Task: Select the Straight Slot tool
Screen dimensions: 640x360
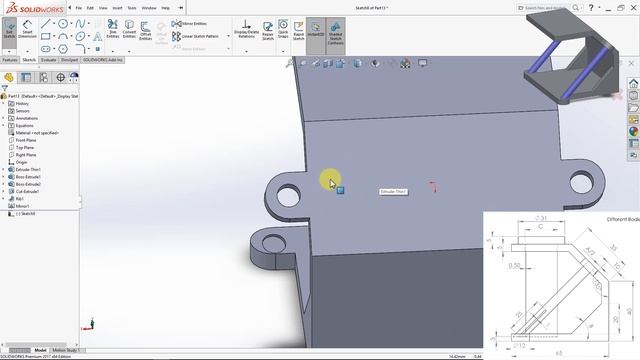Action: (x=45, y=49)
